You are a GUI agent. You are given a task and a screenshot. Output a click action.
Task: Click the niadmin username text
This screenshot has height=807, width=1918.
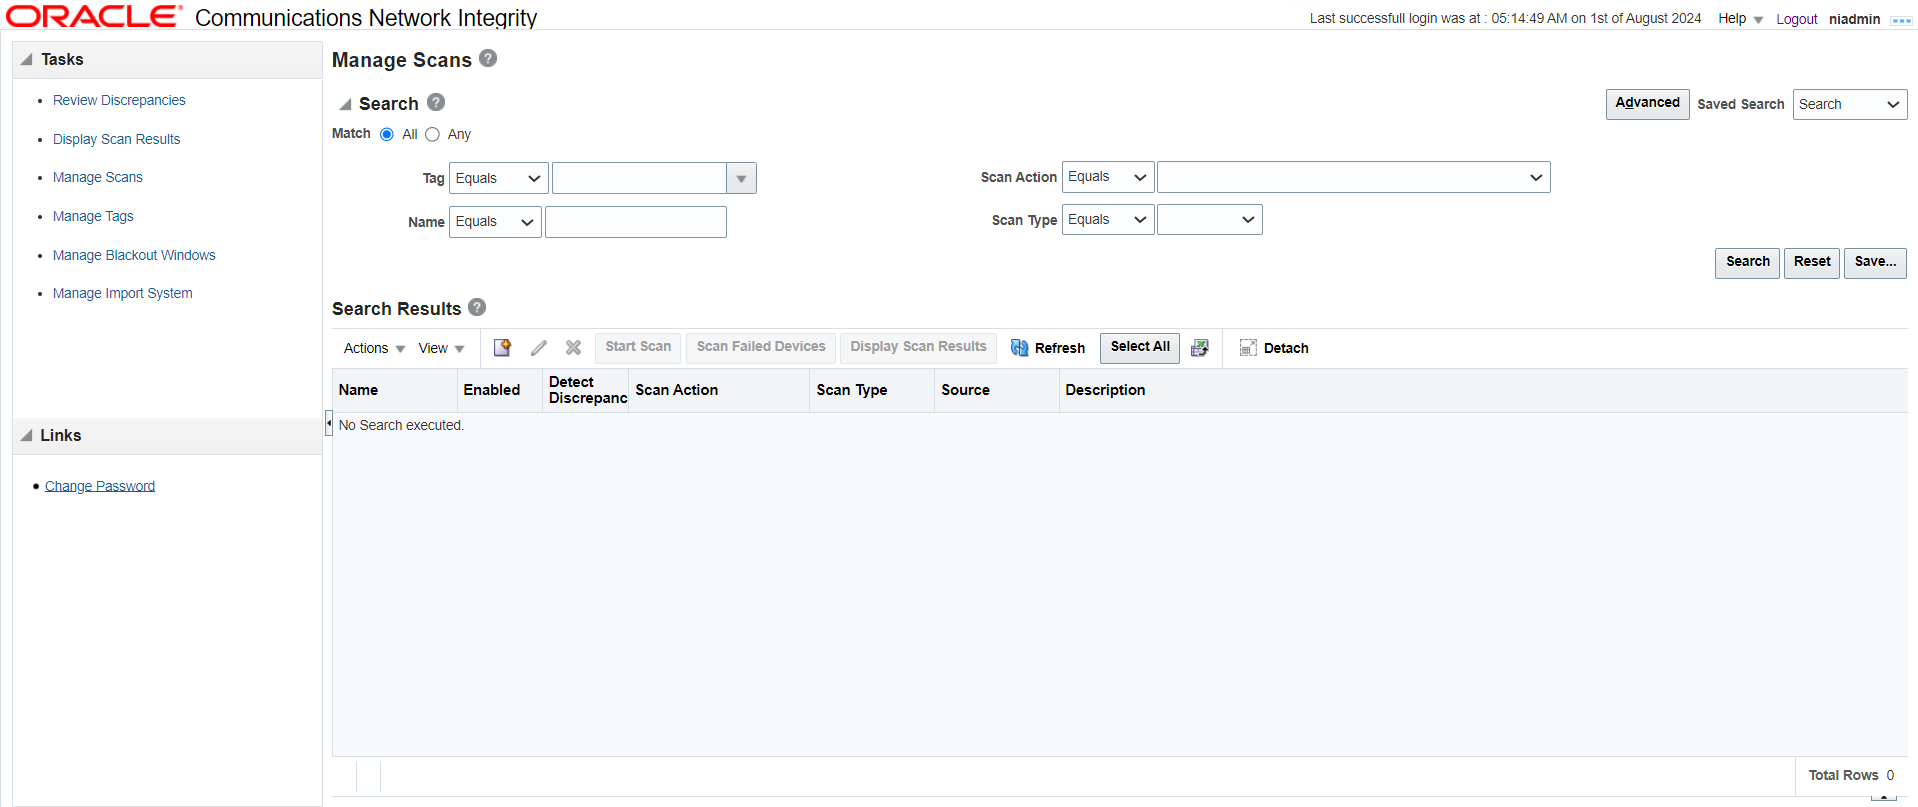point(1854,19)
